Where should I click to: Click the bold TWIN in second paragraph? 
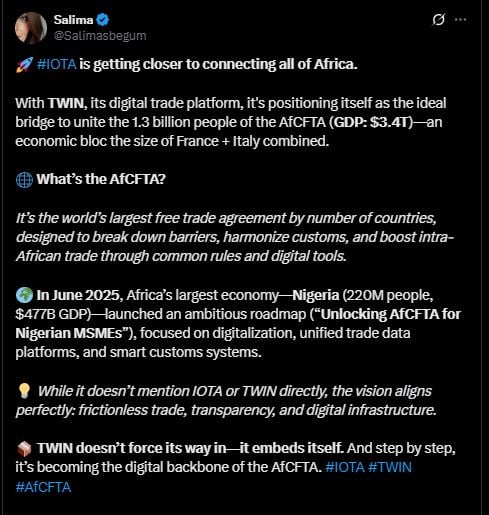click(67, 103)
